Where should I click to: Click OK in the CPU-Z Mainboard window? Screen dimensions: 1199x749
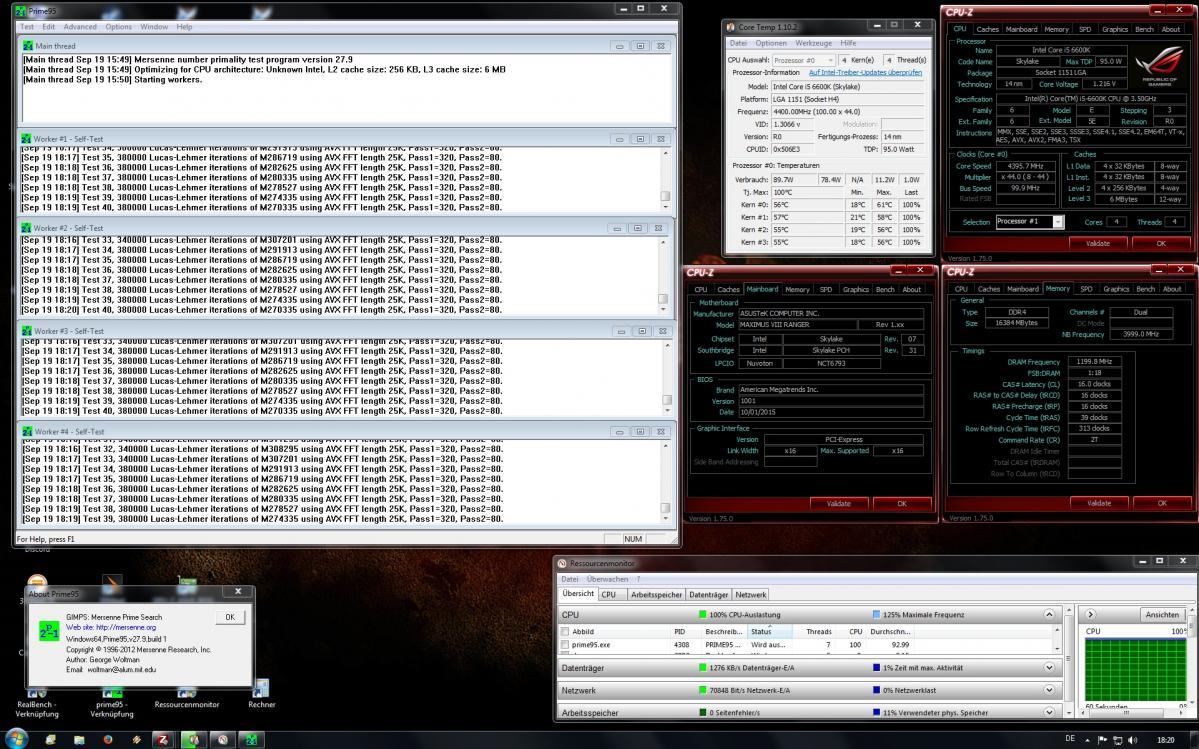(x=902, y=504)
